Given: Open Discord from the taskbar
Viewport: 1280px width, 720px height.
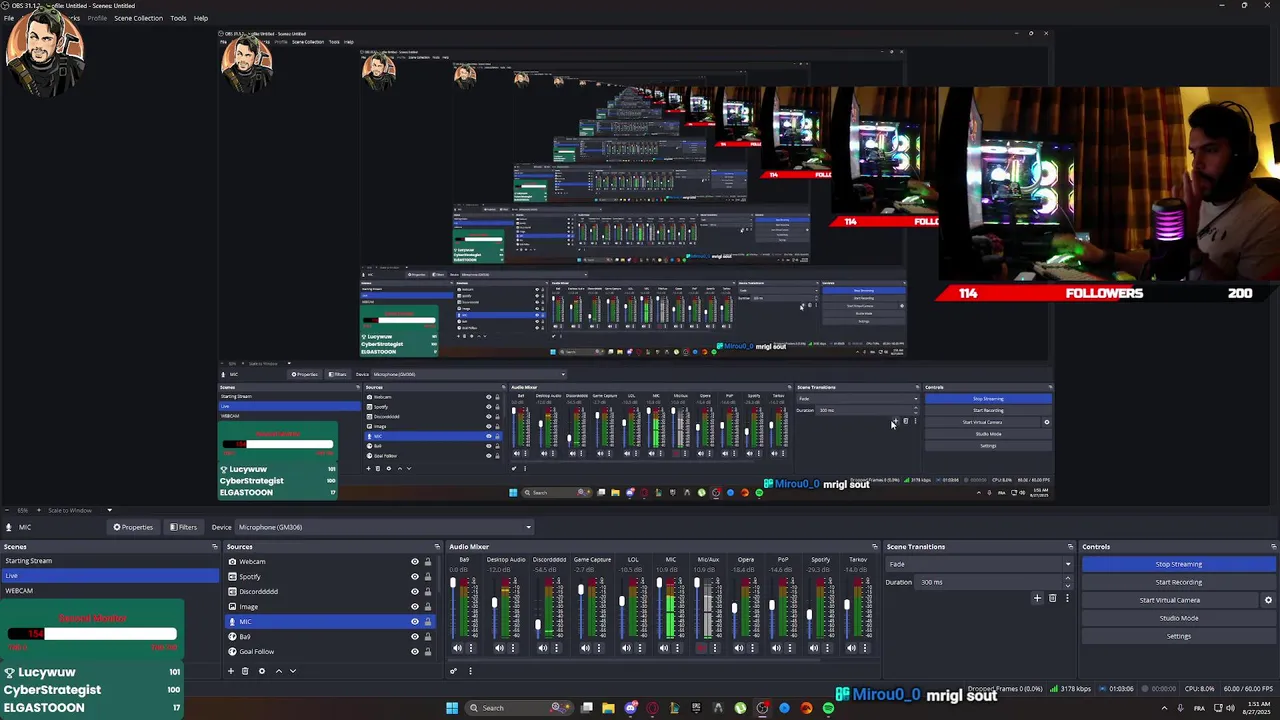Looking at the screenshot, I should pos(630,708).
